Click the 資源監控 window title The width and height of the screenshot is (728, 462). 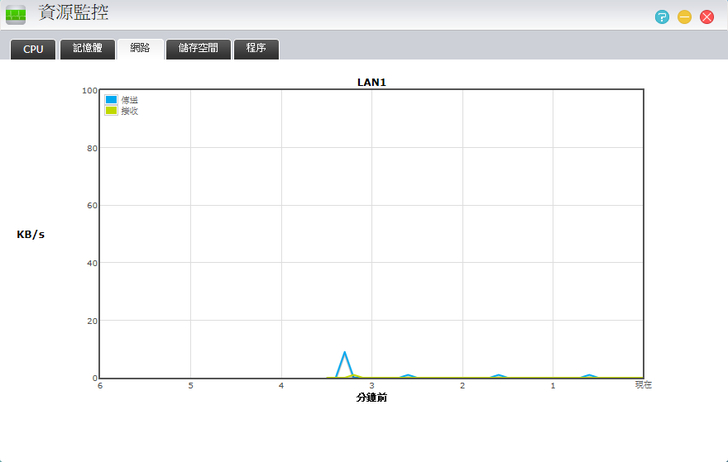click(x=73, y=13)
